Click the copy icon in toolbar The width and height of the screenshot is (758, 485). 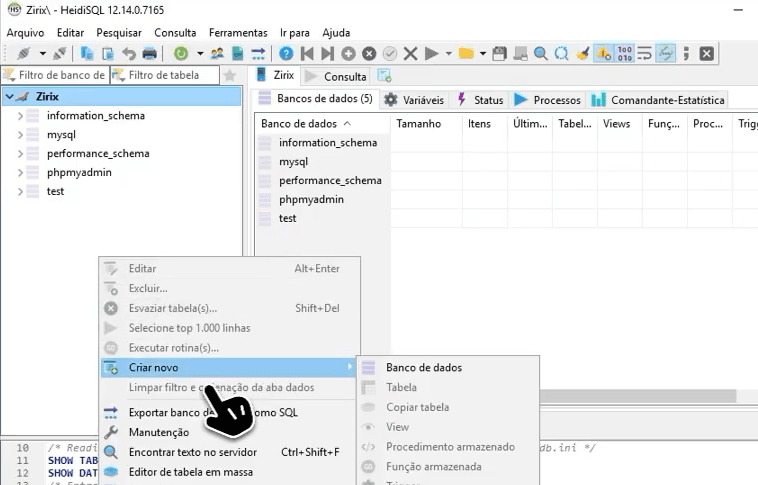[x=87, y=53]
